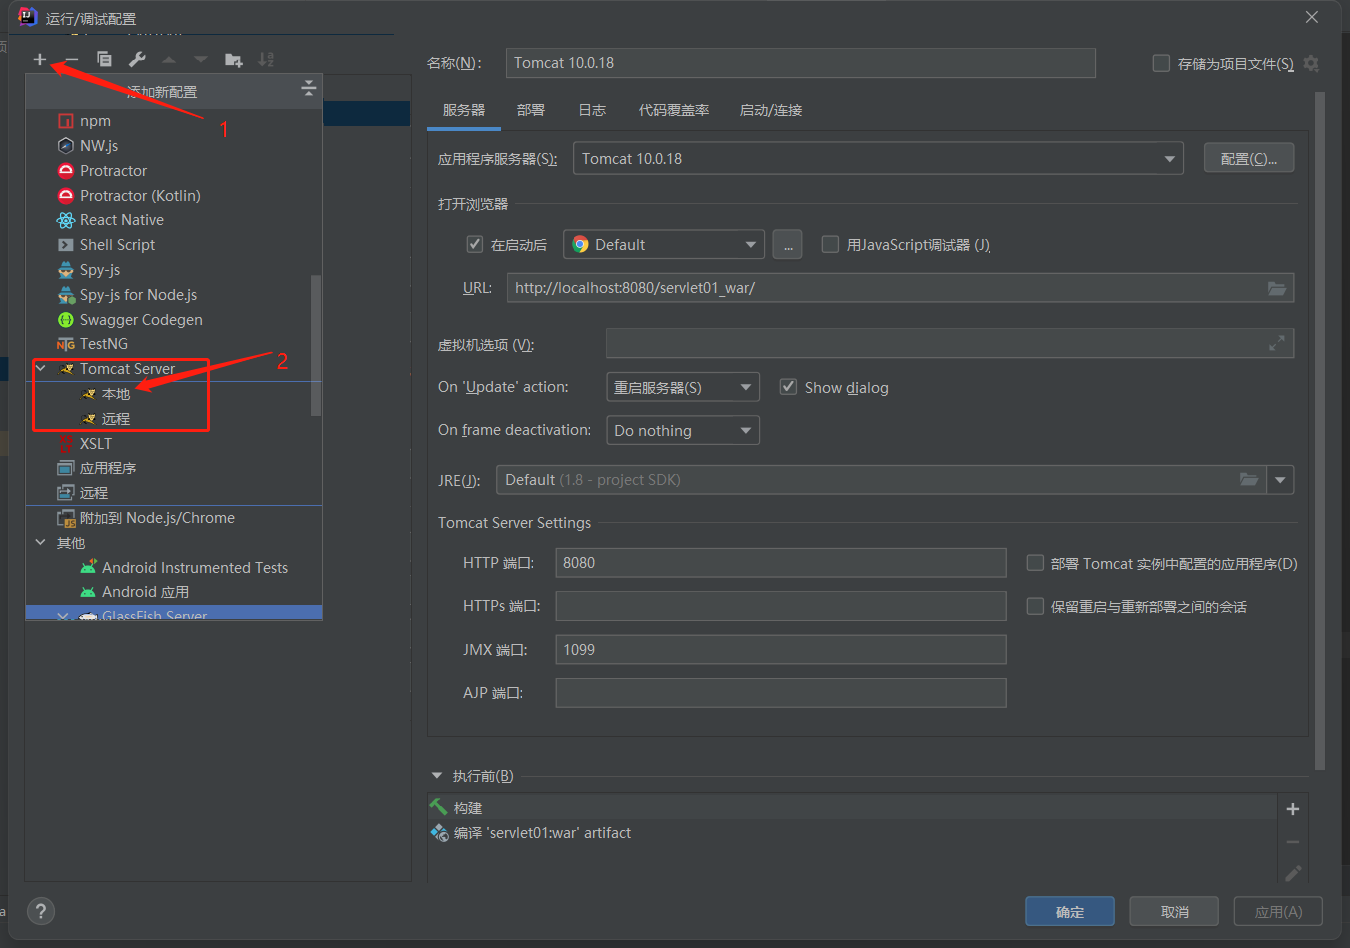This screenshot has height=948, width=1350.
Task: Click the folder browse icon in the JRE field
Action: tap(1249, 480)
